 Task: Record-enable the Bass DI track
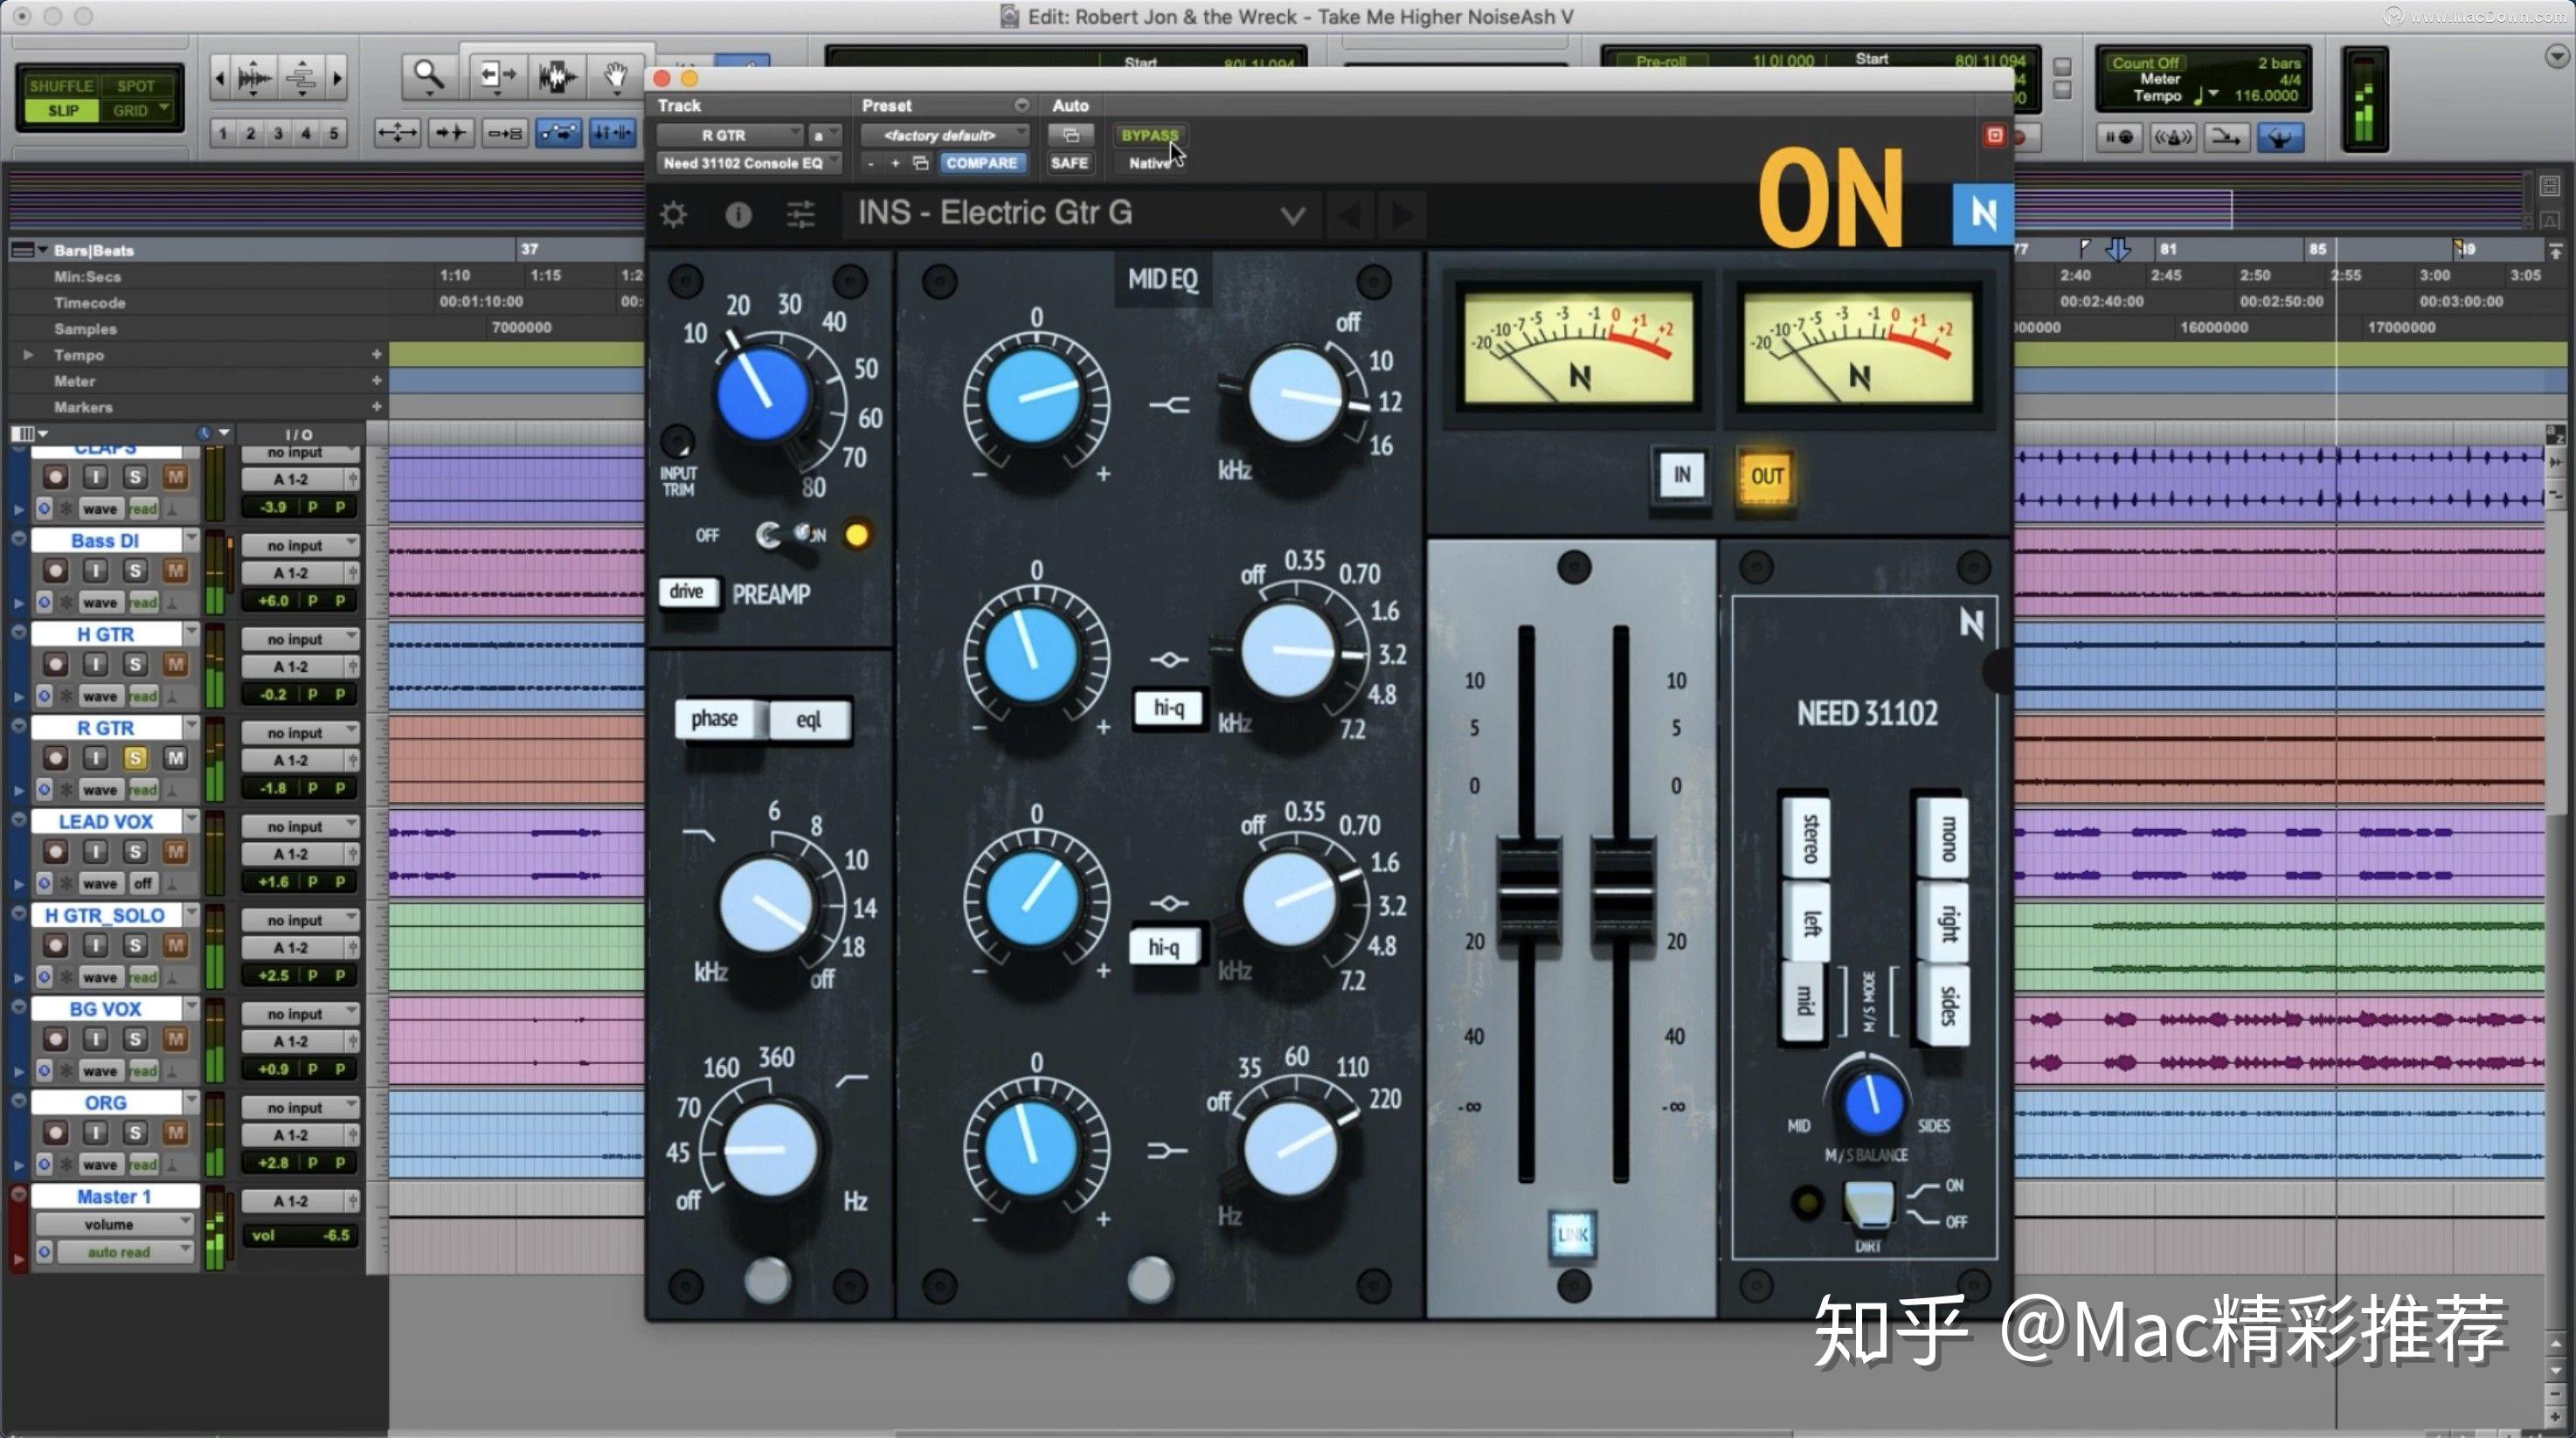56,571
